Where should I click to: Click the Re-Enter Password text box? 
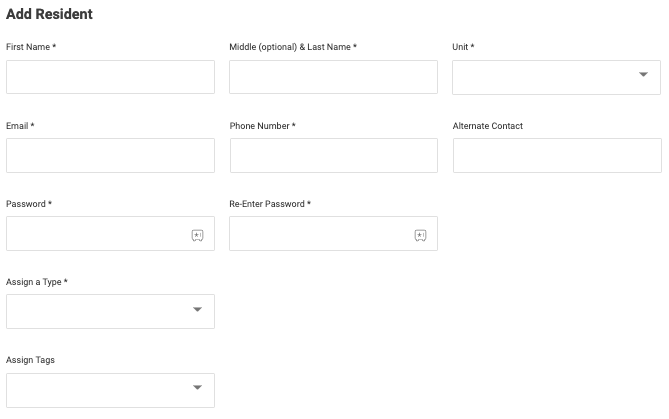coord(318,234)
